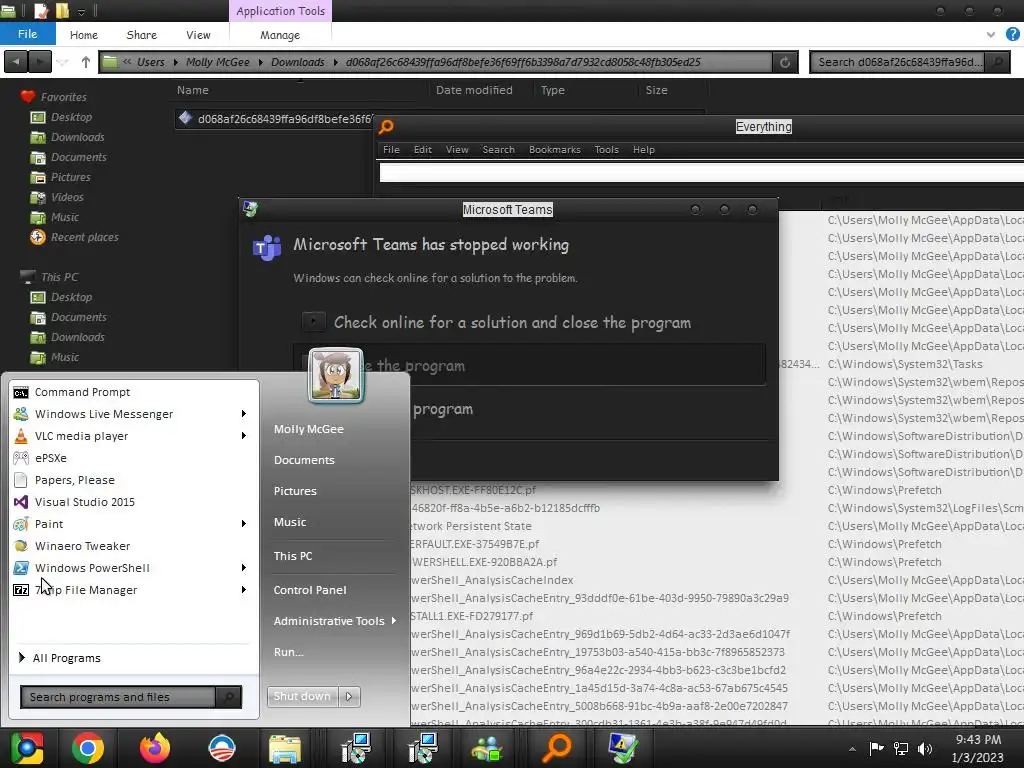Screen dimensions: 1024x768
Task: Select Videos in Explorer Favorites
Action: [x=67, y=197]
